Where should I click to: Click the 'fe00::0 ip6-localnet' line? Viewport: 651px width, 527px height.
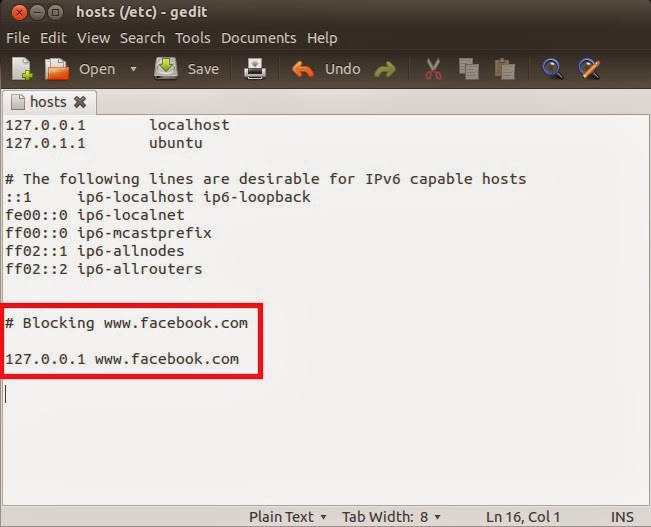tap(95, 215)
